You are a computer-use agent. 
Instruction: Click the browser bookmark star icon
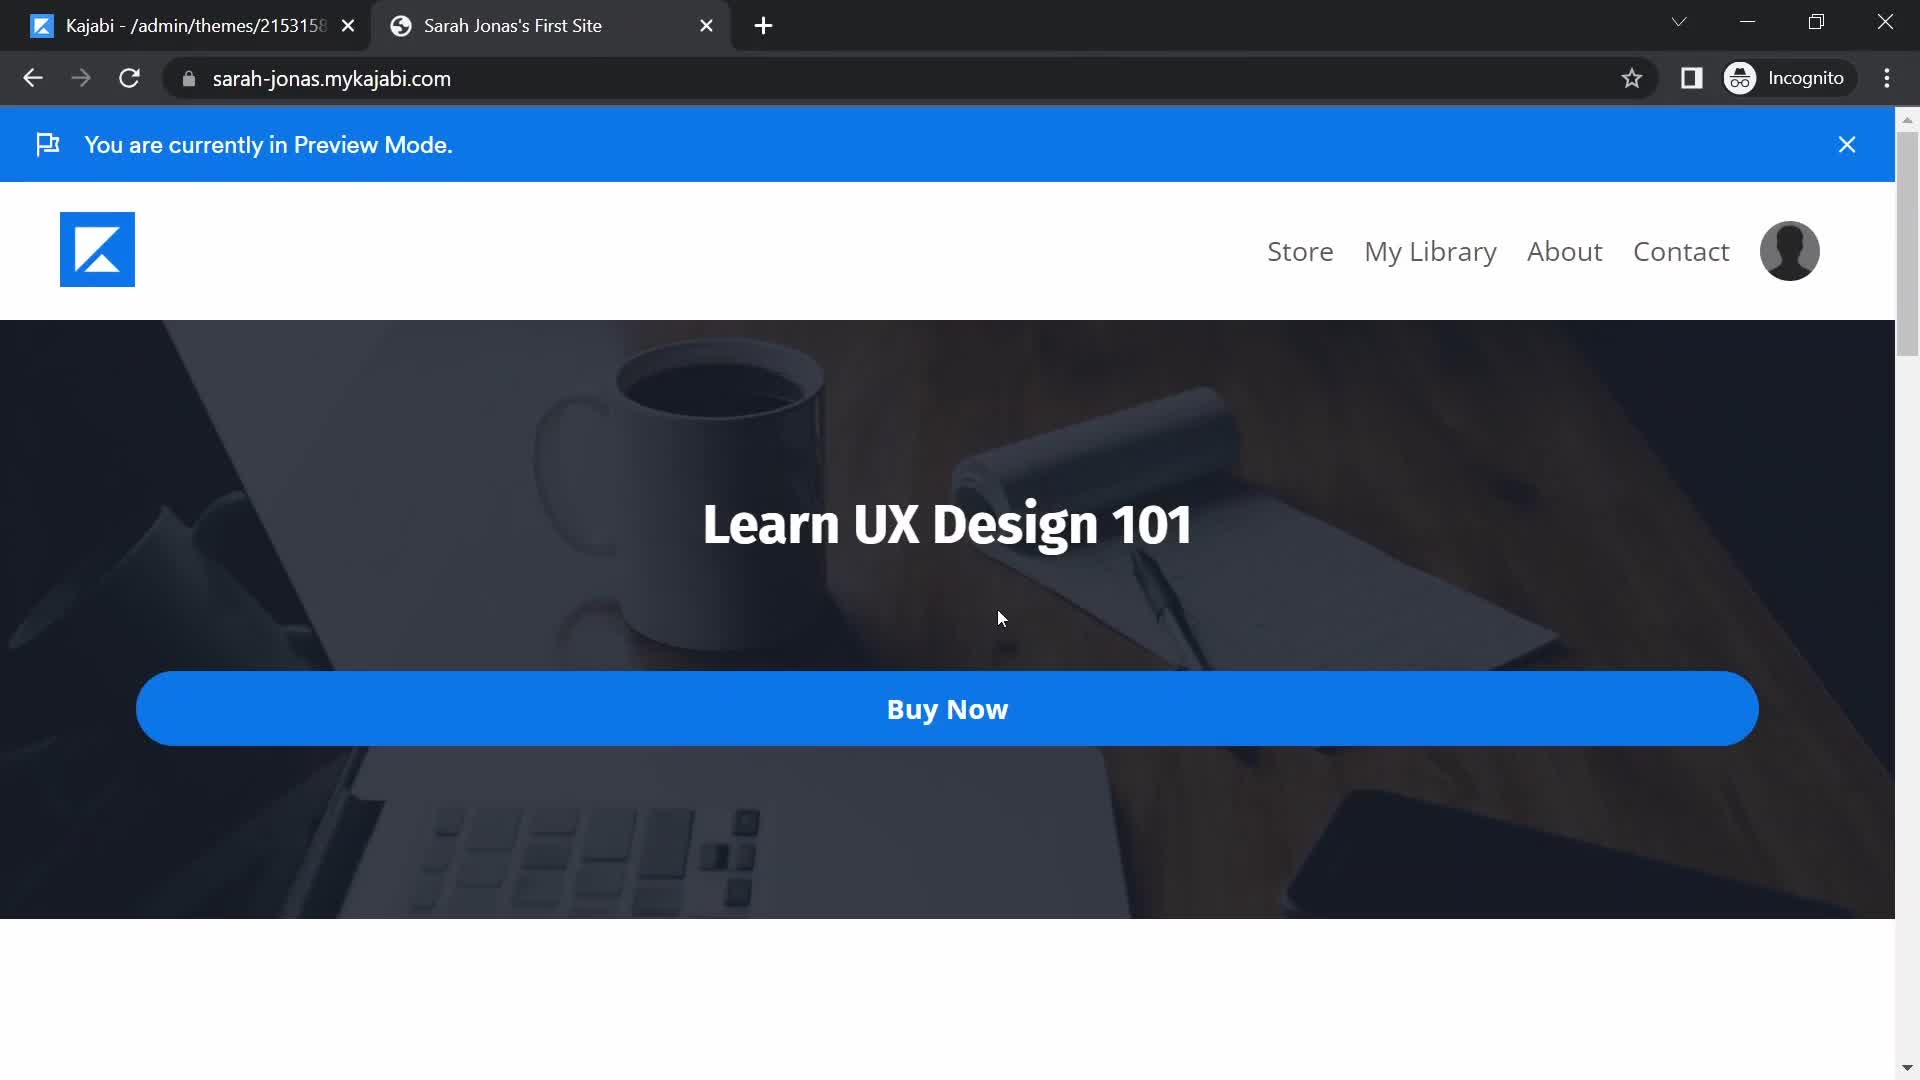tap(1633, 78)
